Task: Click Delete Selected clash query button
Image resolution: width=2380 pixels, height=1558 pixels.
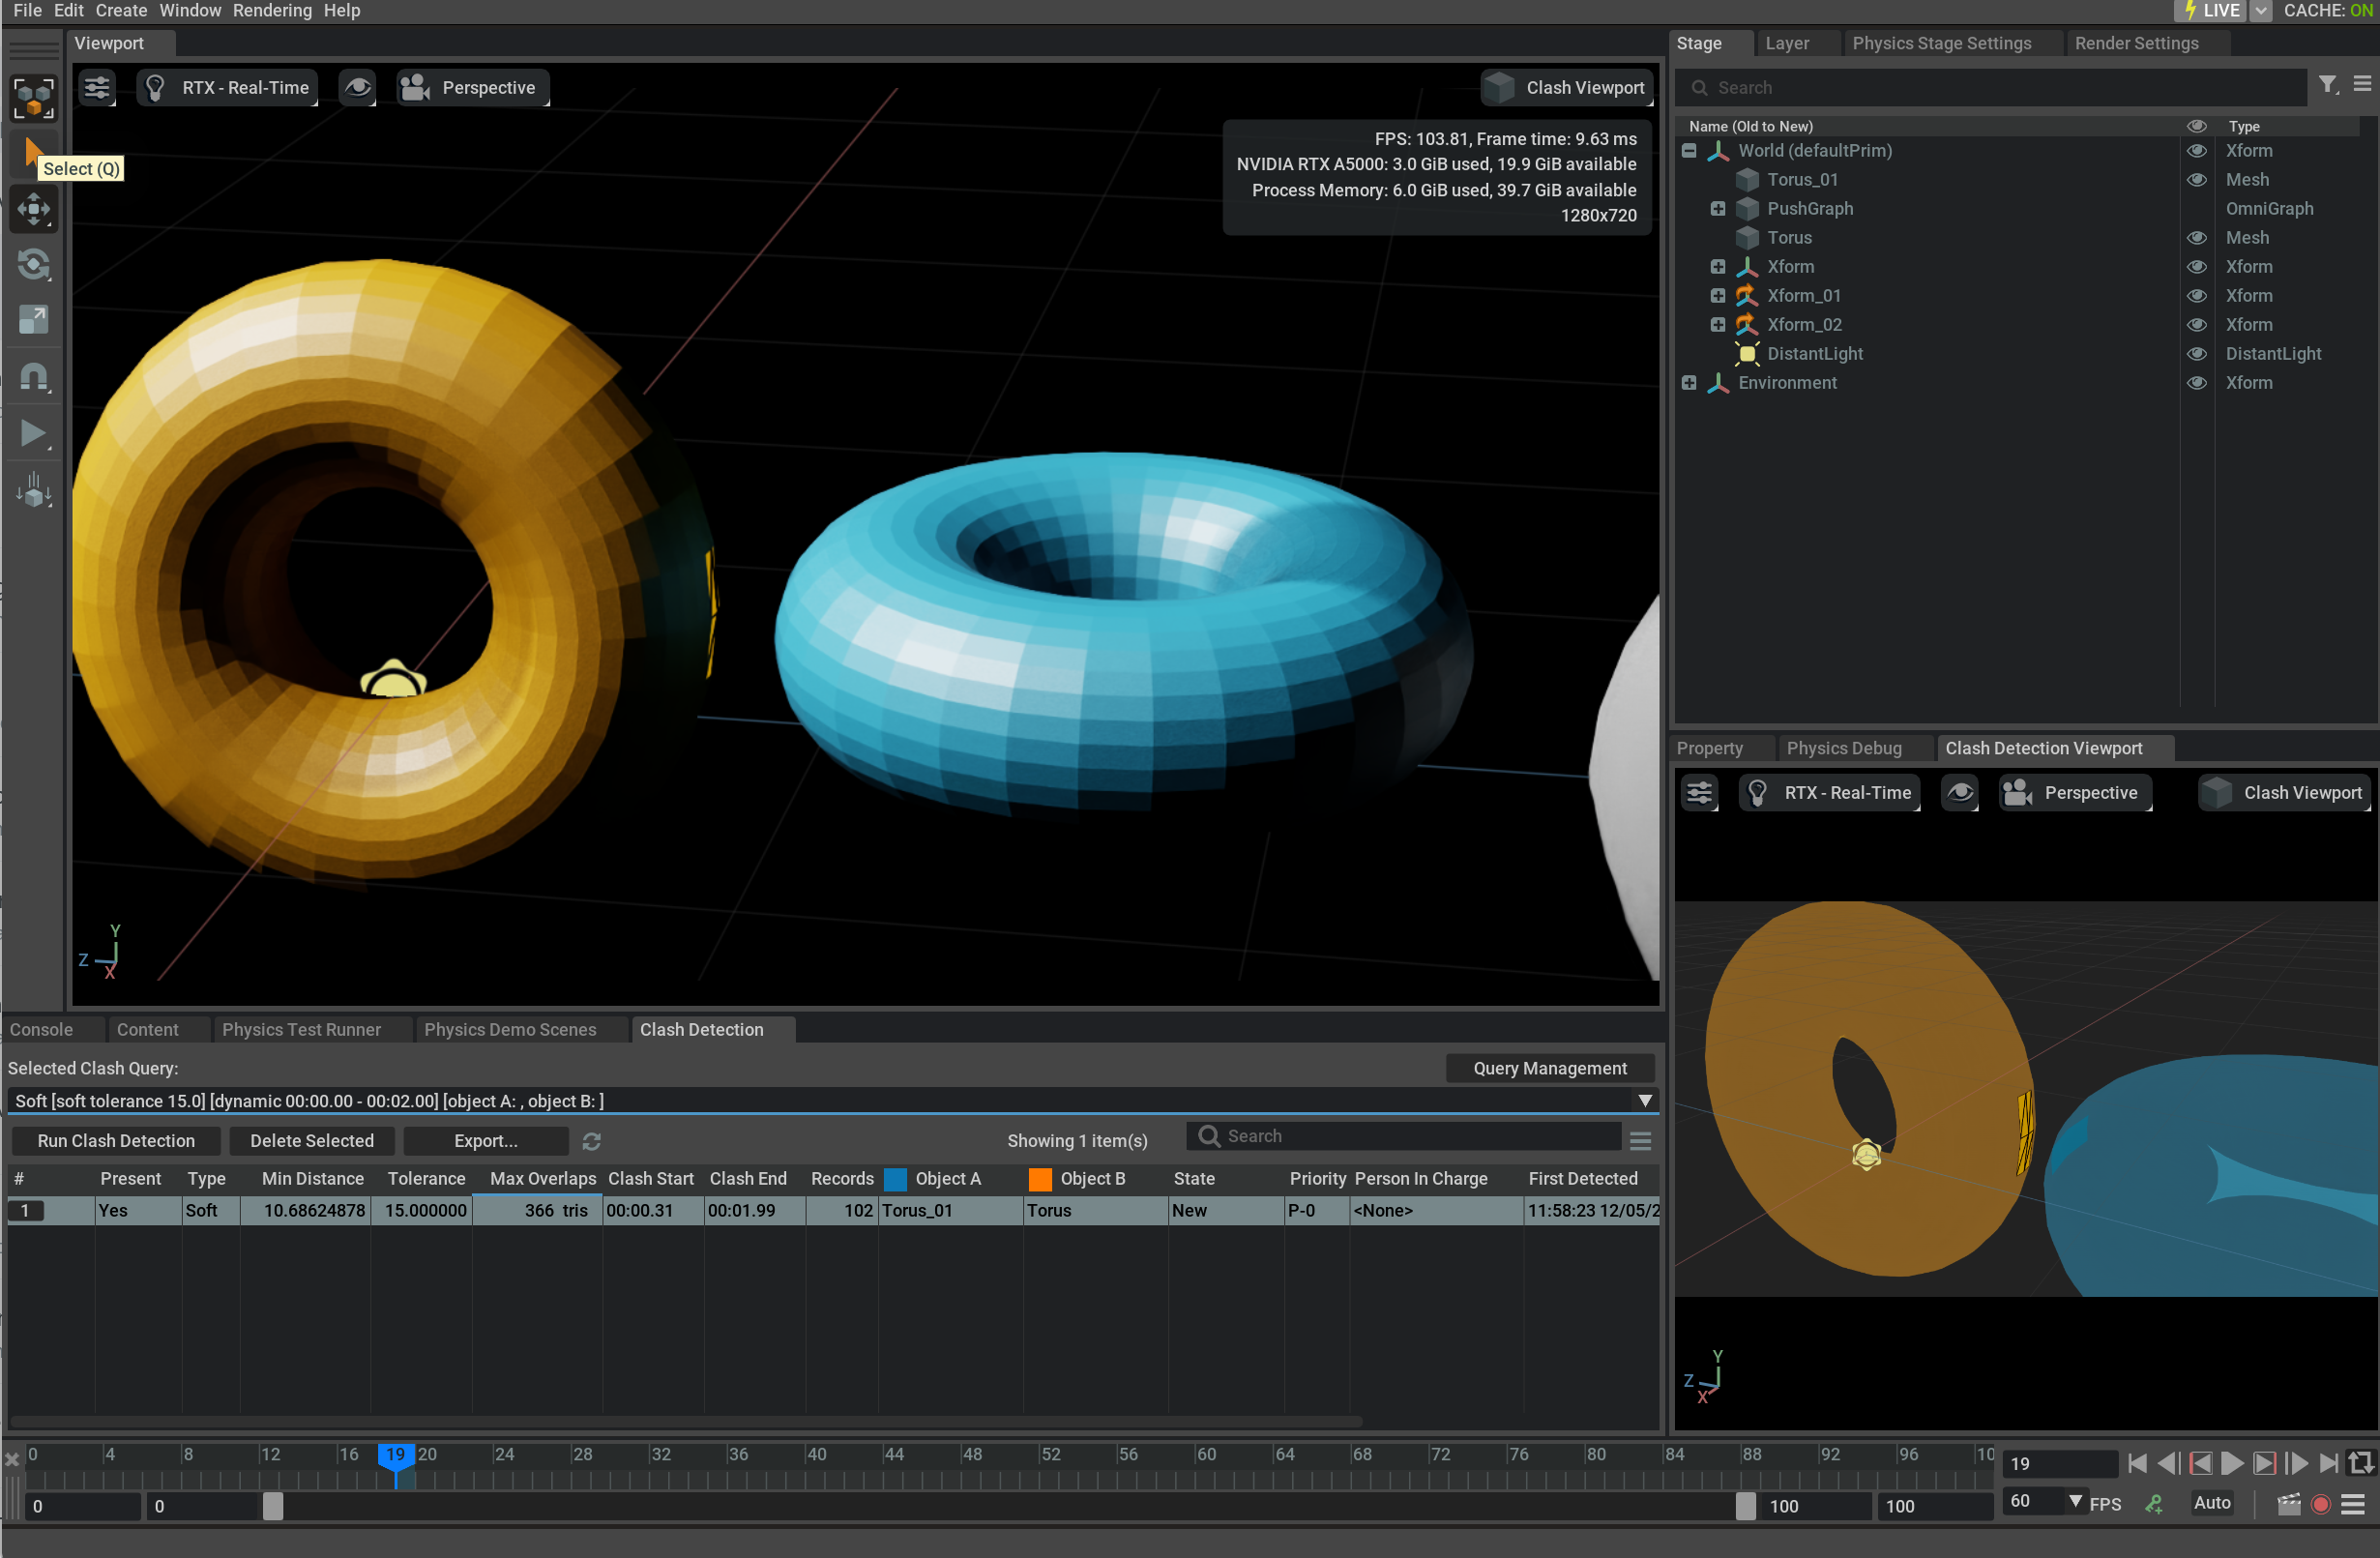Action: point(309,1139)
